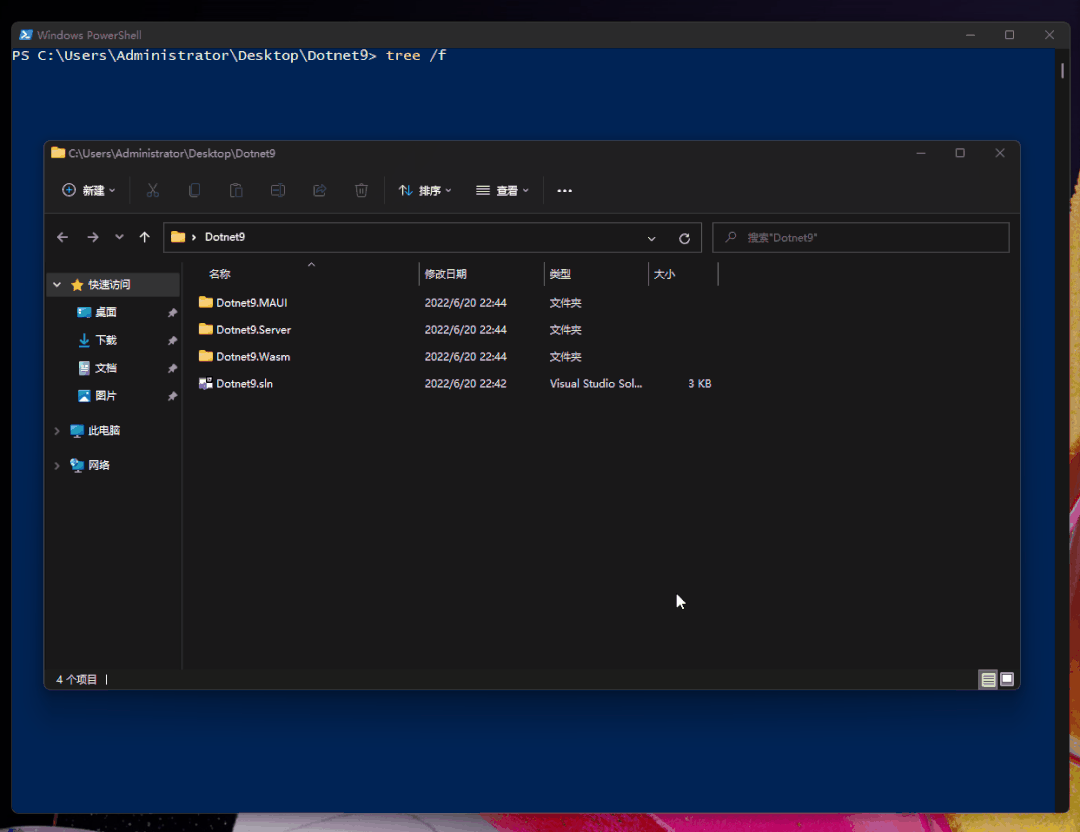Expand the 网络 Network node
The width and height of the screenshot is (1080, 832).
pos(57,465)
